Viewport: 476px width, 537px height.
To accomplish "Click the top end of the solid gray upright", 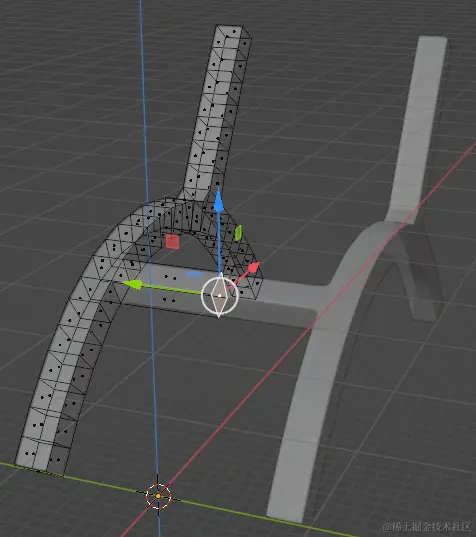I will [433, 42].
